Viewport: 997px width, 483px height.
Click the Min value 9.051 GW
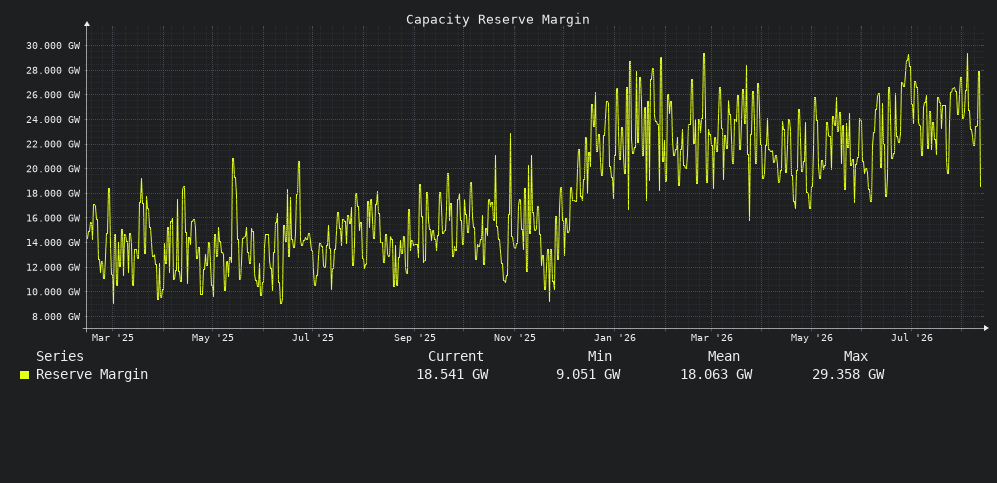[588, 374]
